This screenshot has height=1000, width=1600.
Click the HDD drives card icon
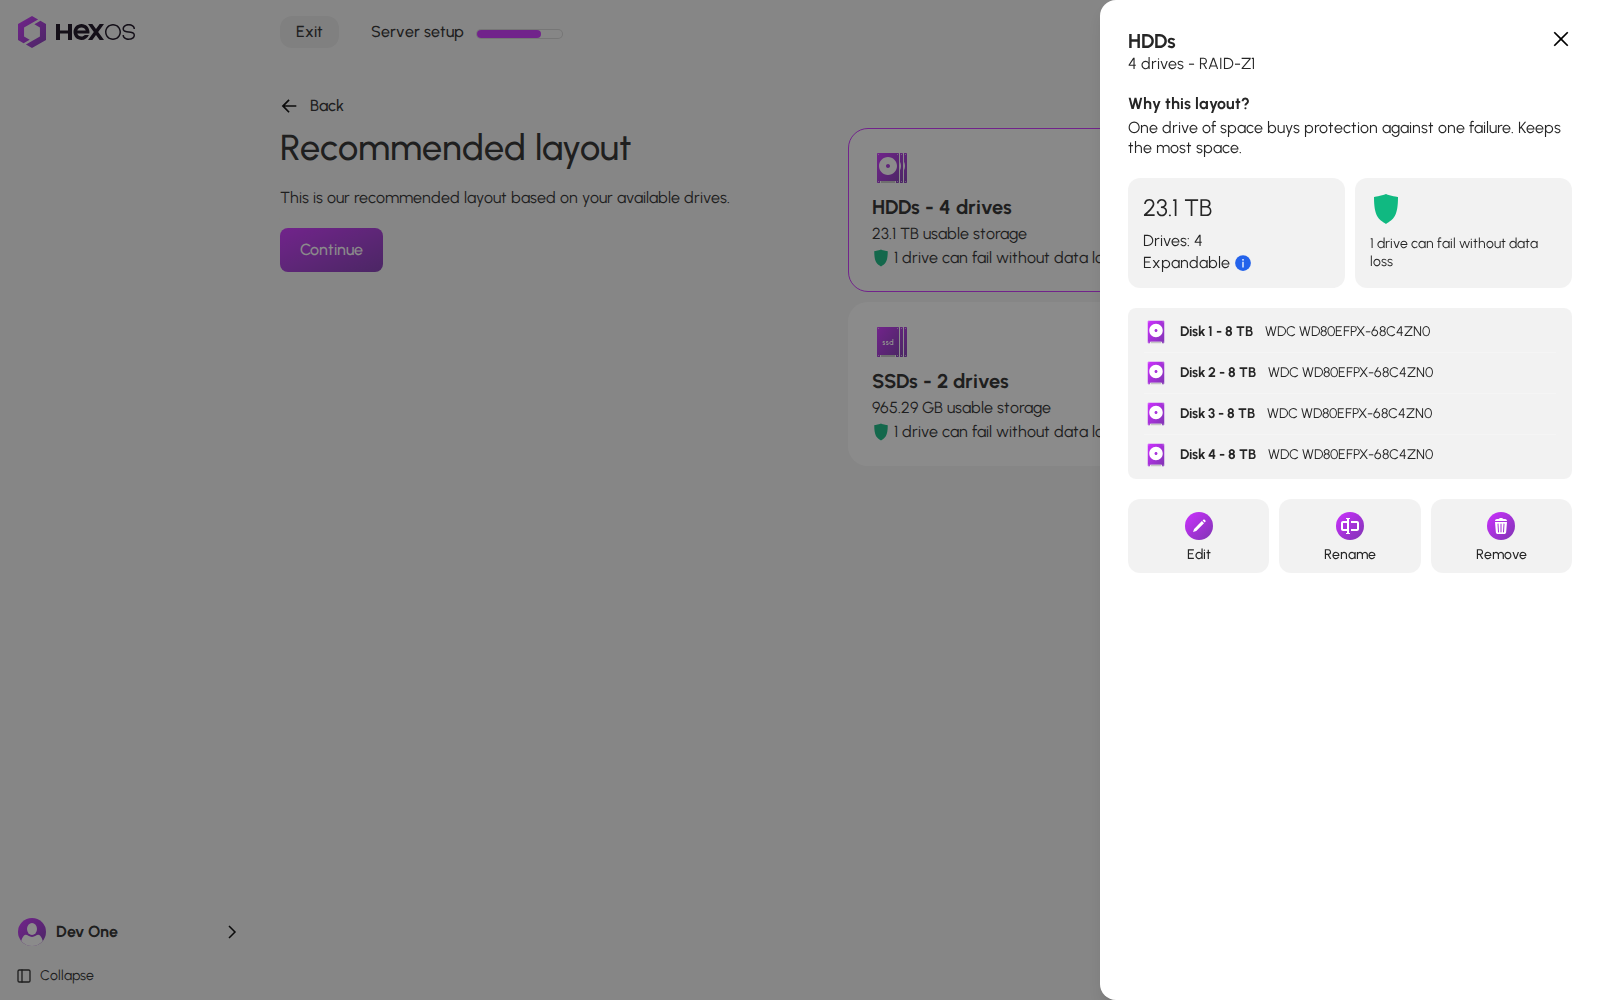tap(891, 168)
